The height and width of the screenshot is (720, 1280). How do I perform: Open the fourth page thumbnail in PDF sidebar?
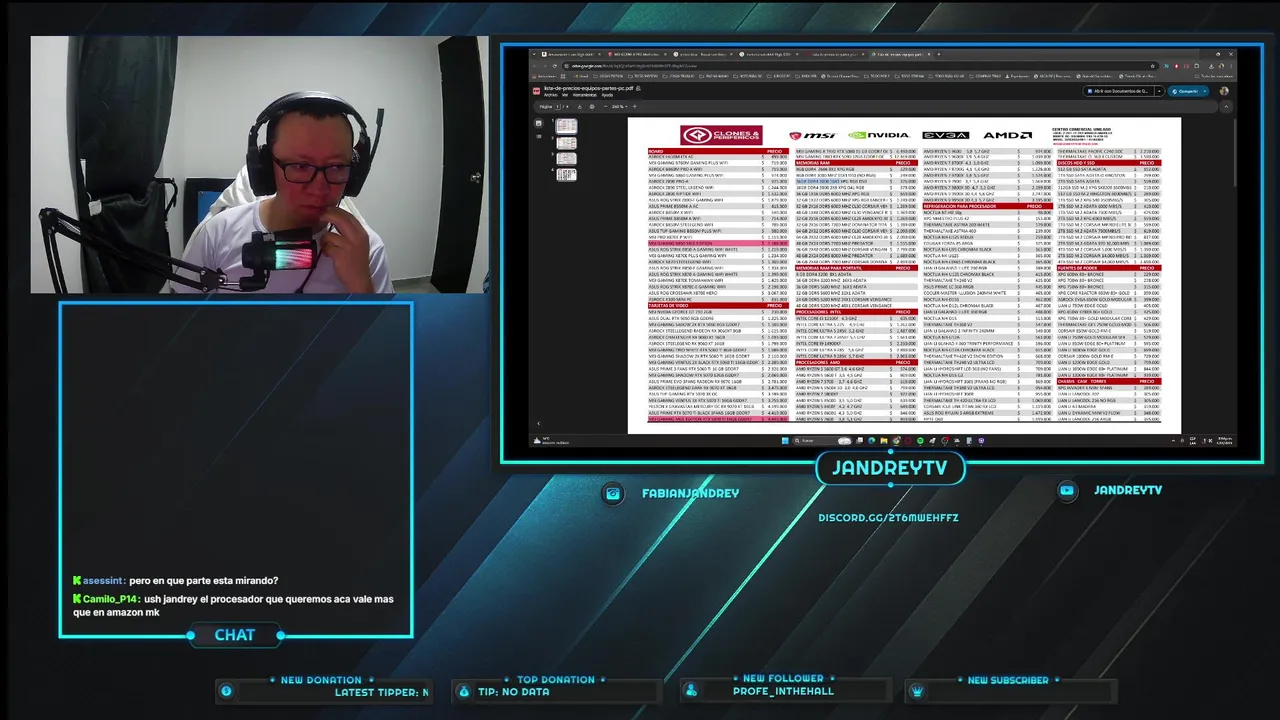(x=567, y=175)
